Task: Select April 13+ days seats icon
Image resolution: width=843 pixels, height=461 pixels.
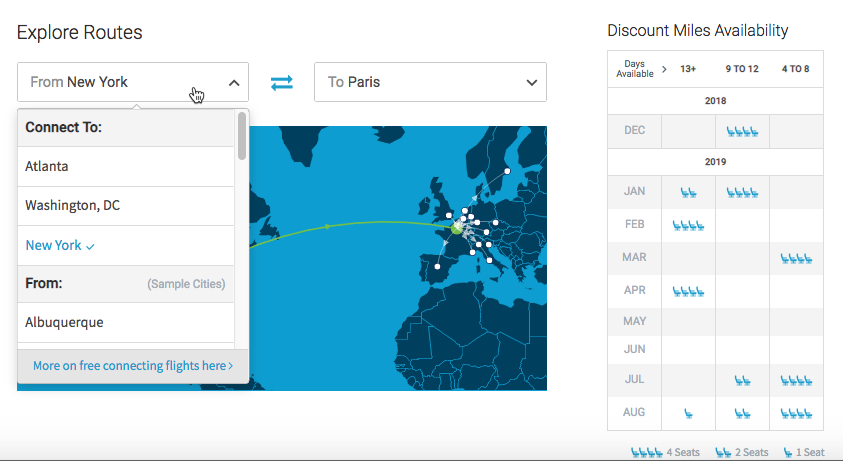Action: 688,291
